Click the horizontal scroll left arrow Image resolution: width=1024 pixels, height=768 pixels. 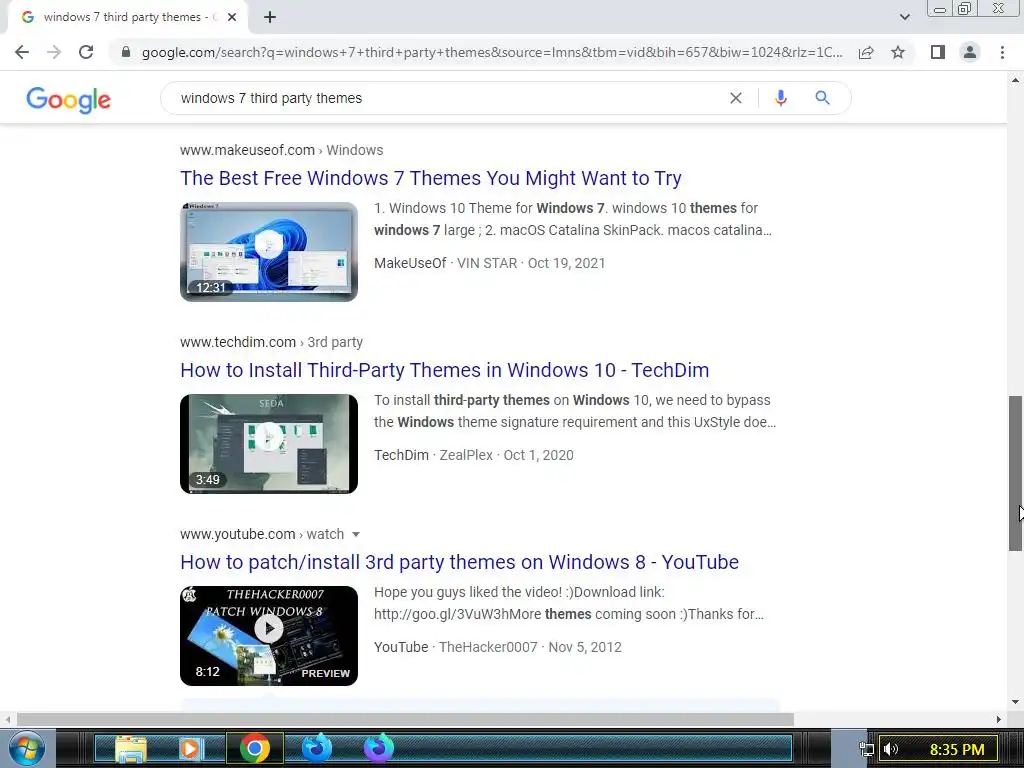point(8,719)
